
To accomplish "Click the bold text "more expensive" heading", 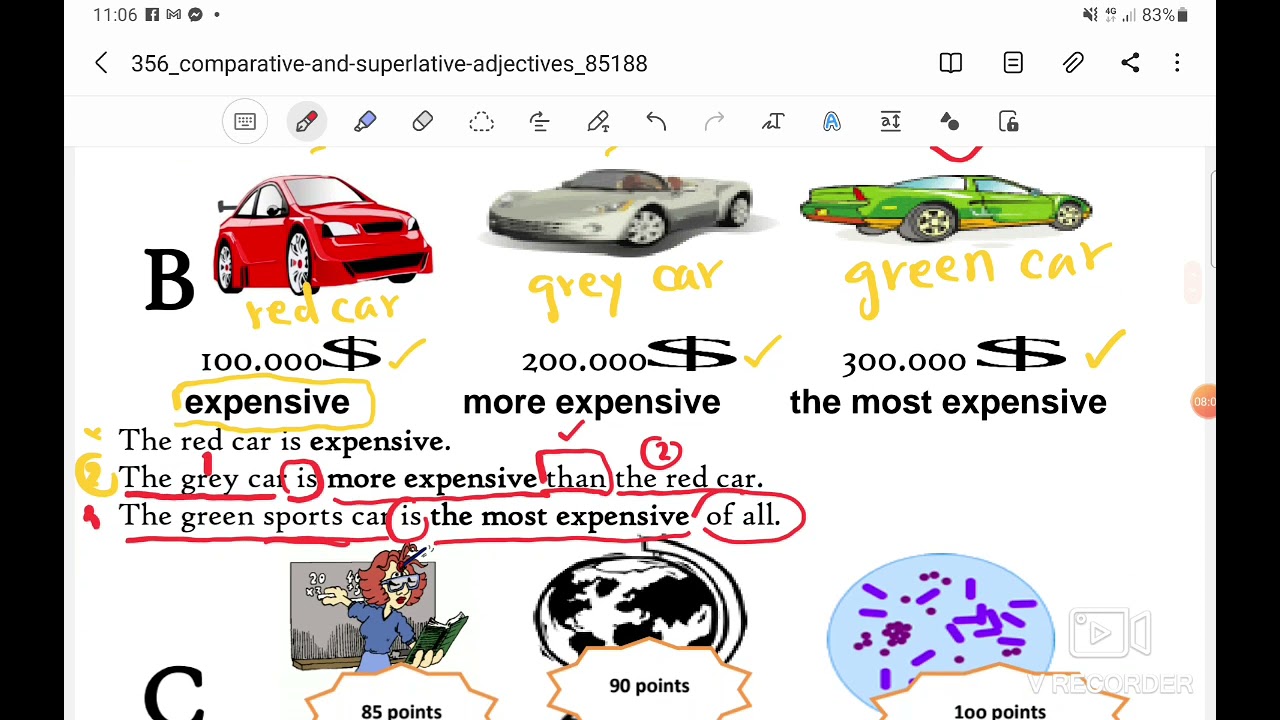I will click(x=591, y=402).
